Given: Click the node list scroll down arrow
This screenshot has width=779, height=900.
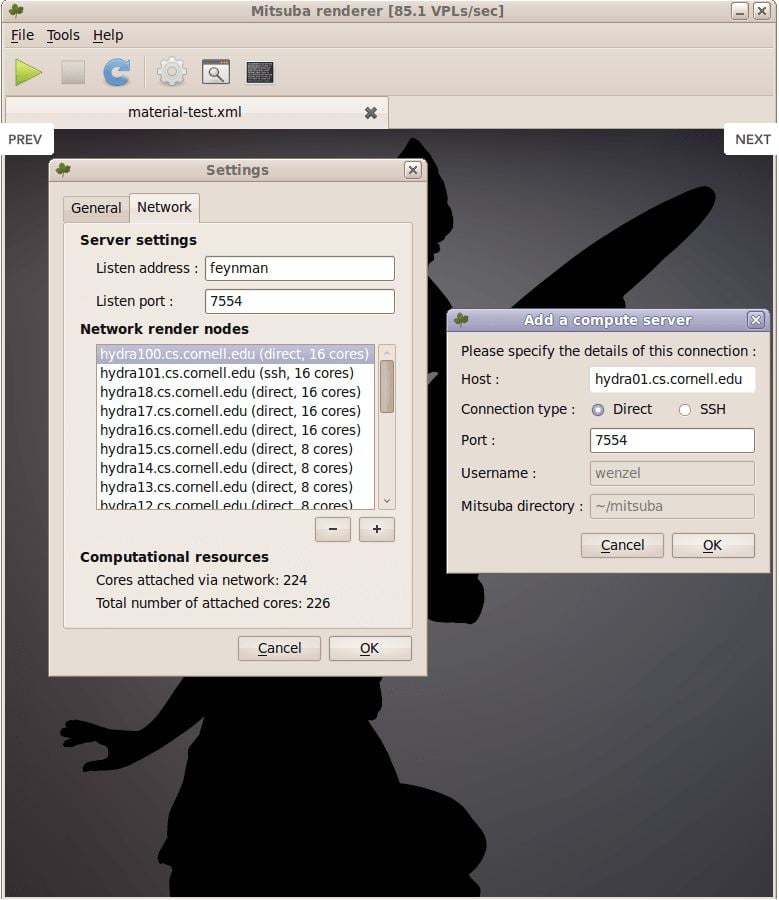Looking at the screenshot, I should click(x=387, y=501).
